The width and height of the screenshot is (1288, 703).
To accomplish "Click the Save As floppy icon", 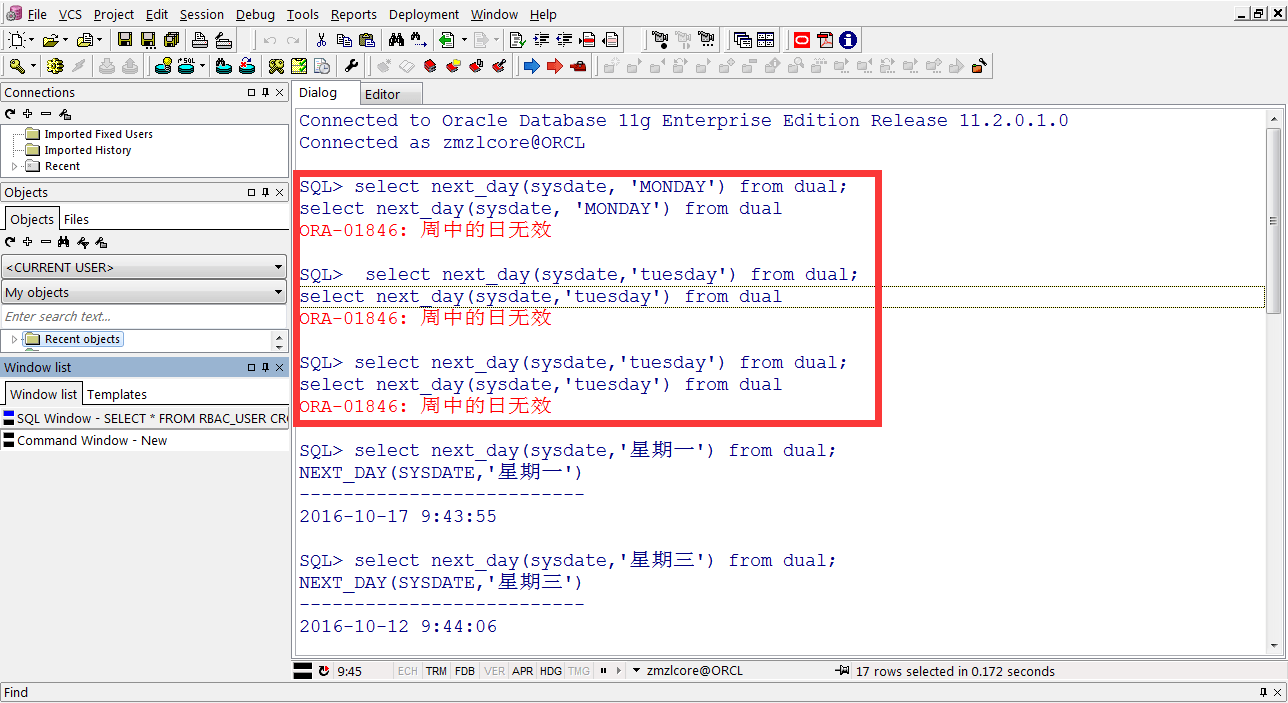I will (148, 40).
